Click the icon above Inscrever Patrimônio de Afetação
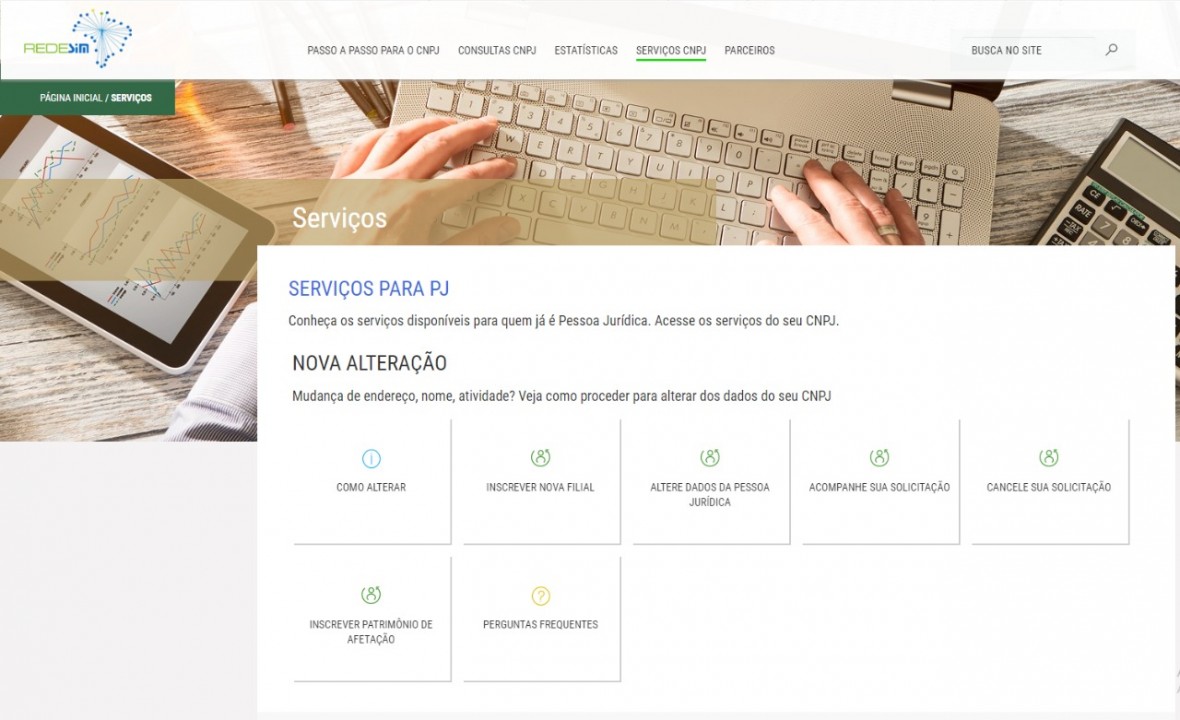The width and height of the screenshot is (1180, 720). (x=371, y=594)
